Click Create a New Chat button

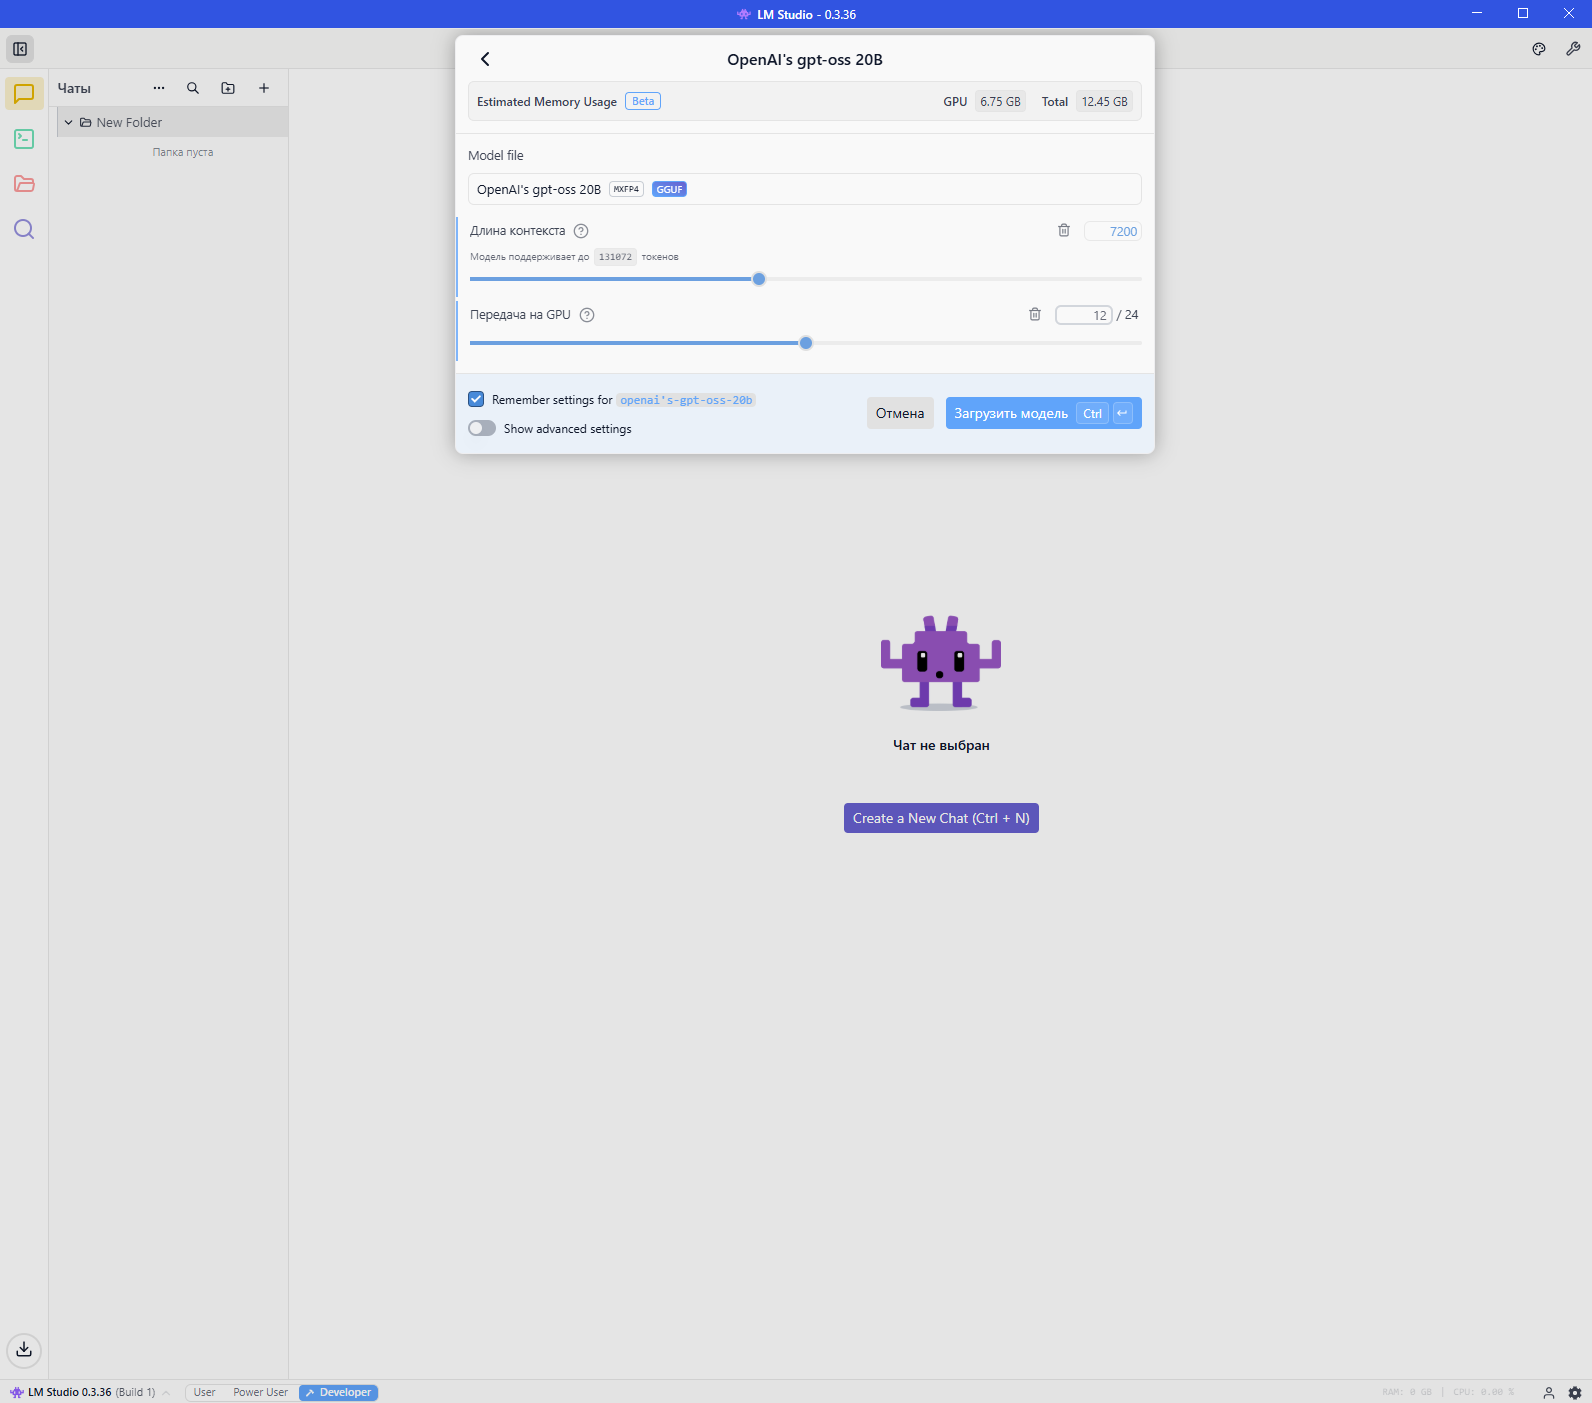click(x=941, y=818)
